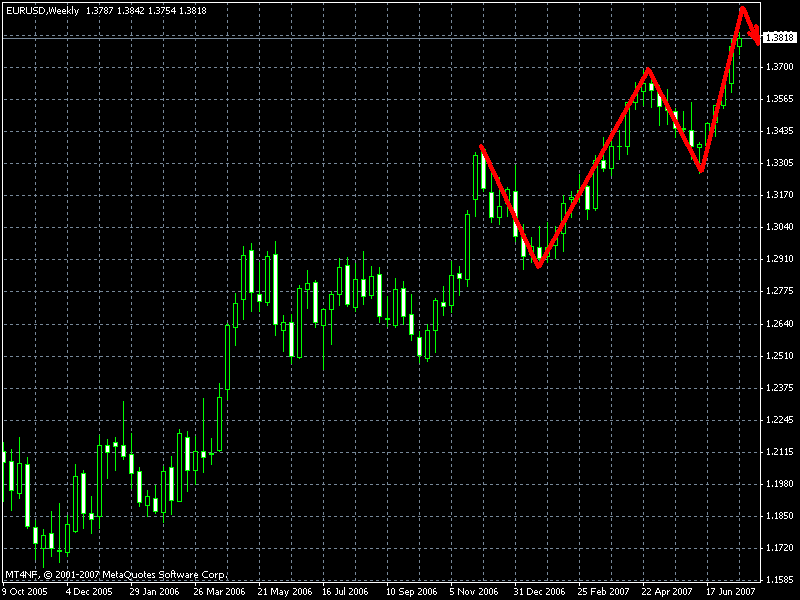Pick the 26 Mar 2006 date label
The width and height of the screenshot is (800, 600).
pos(219,592)
